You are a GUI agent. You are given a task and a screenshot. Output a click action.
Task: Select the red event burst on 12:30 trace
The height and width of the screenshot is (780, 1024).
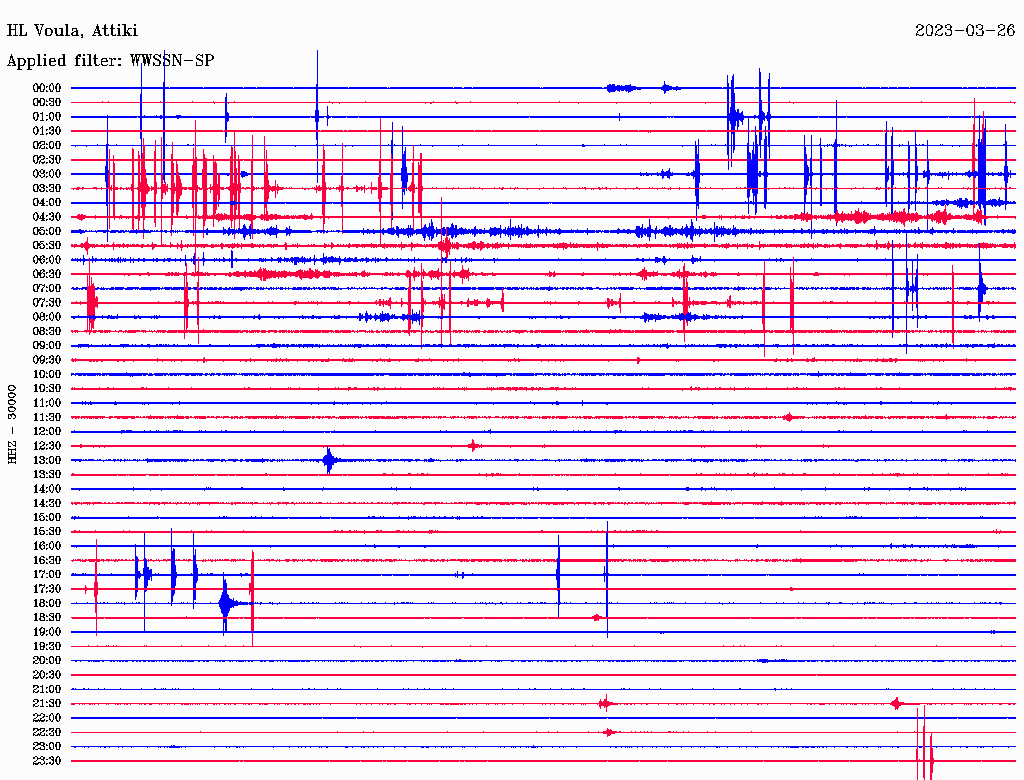pyautogui.click(x=474, y=446)
